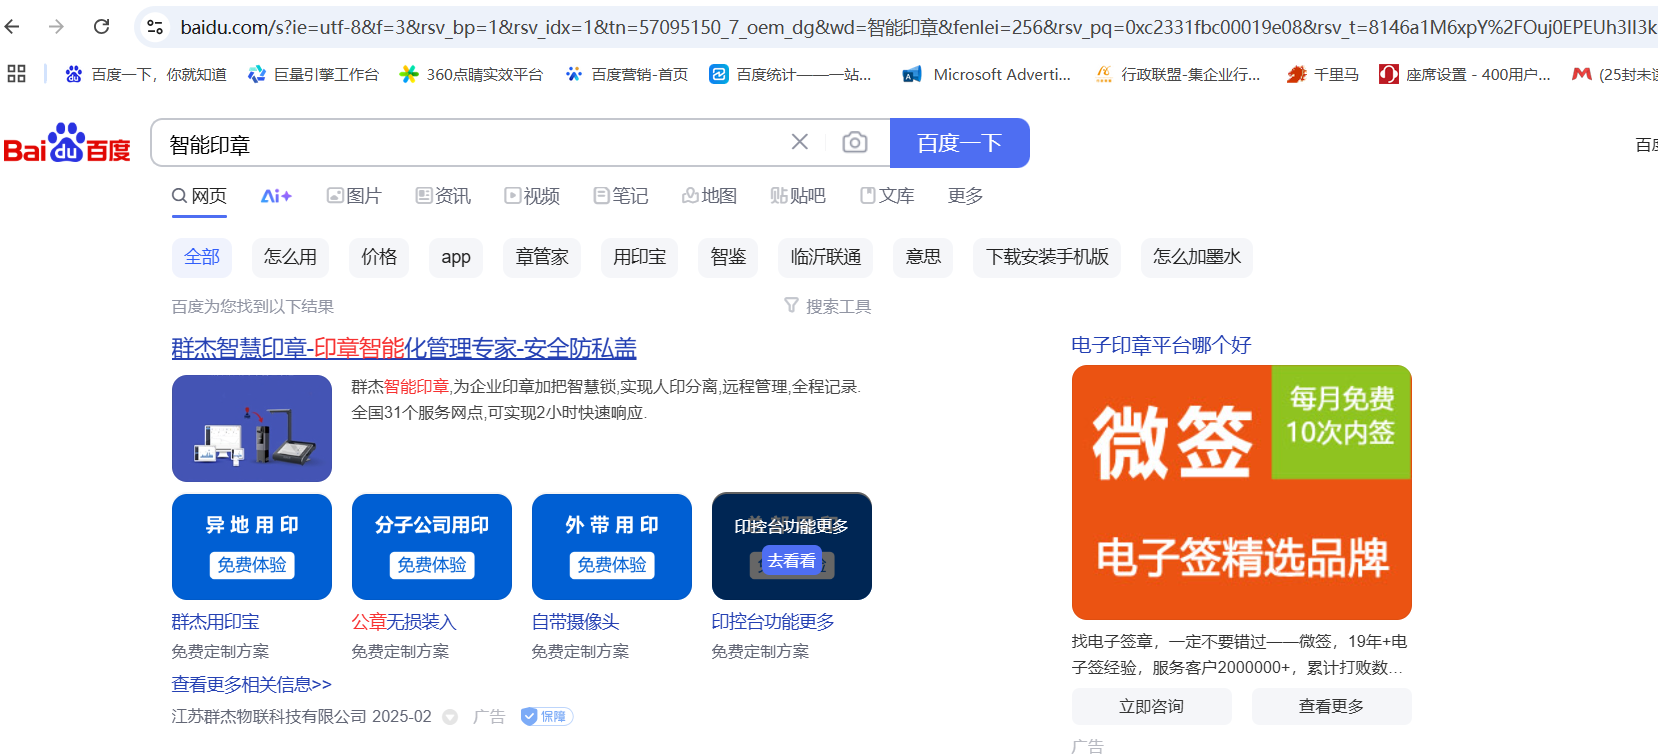Click the 立即咨询 button
The height and width of the screenshot is (754, 1658).
click(x=1151, y=706)
